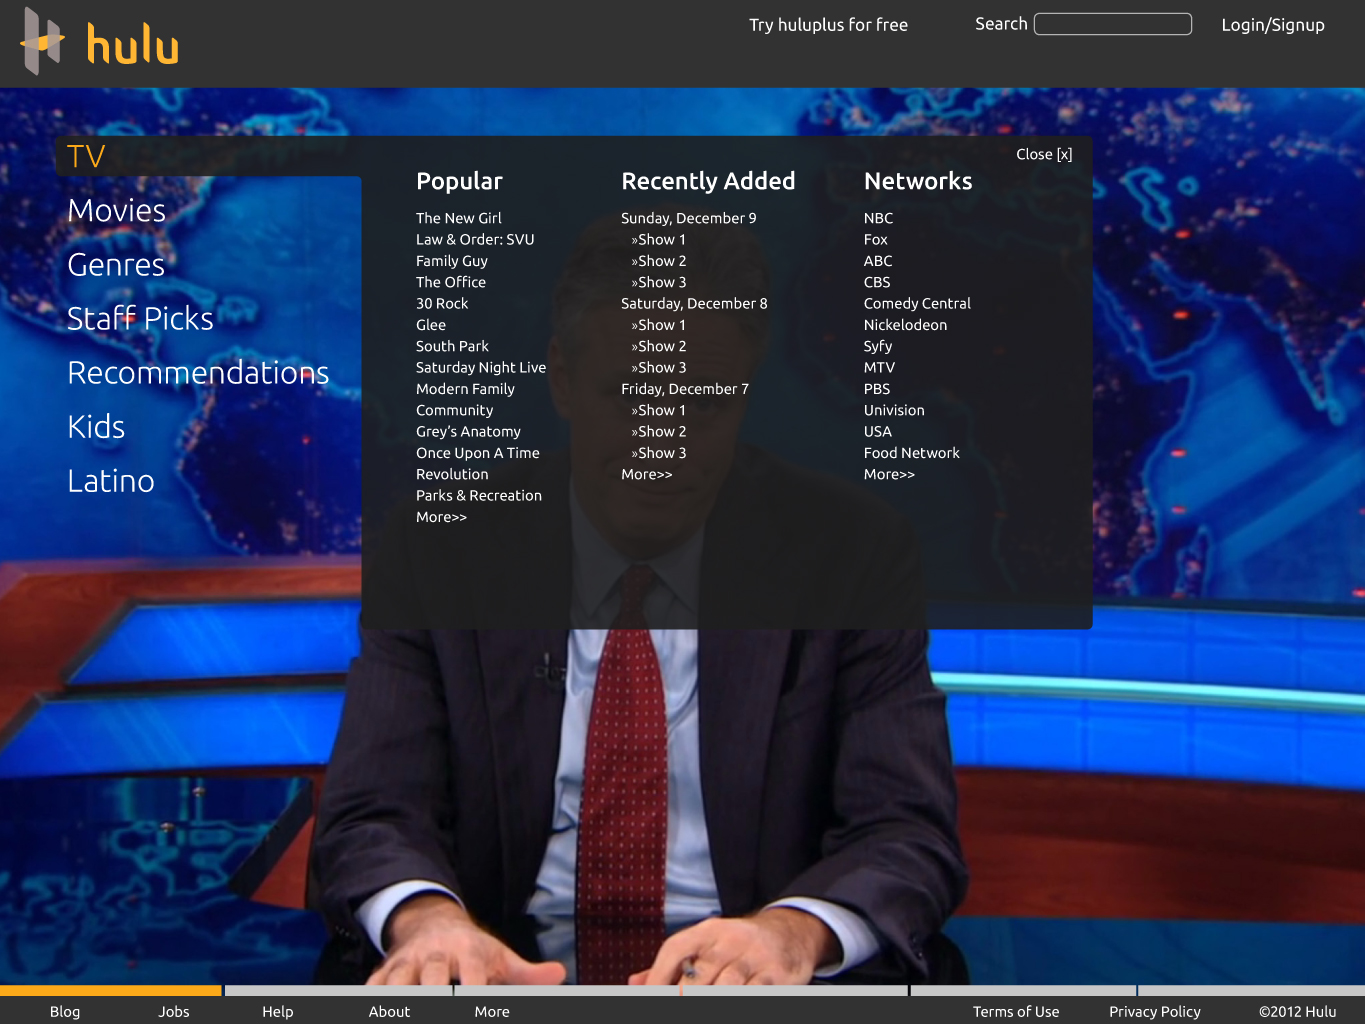The image size is (1365, 1024).
Task: Expand More under the Networks list
Action: tap(889, 474)
